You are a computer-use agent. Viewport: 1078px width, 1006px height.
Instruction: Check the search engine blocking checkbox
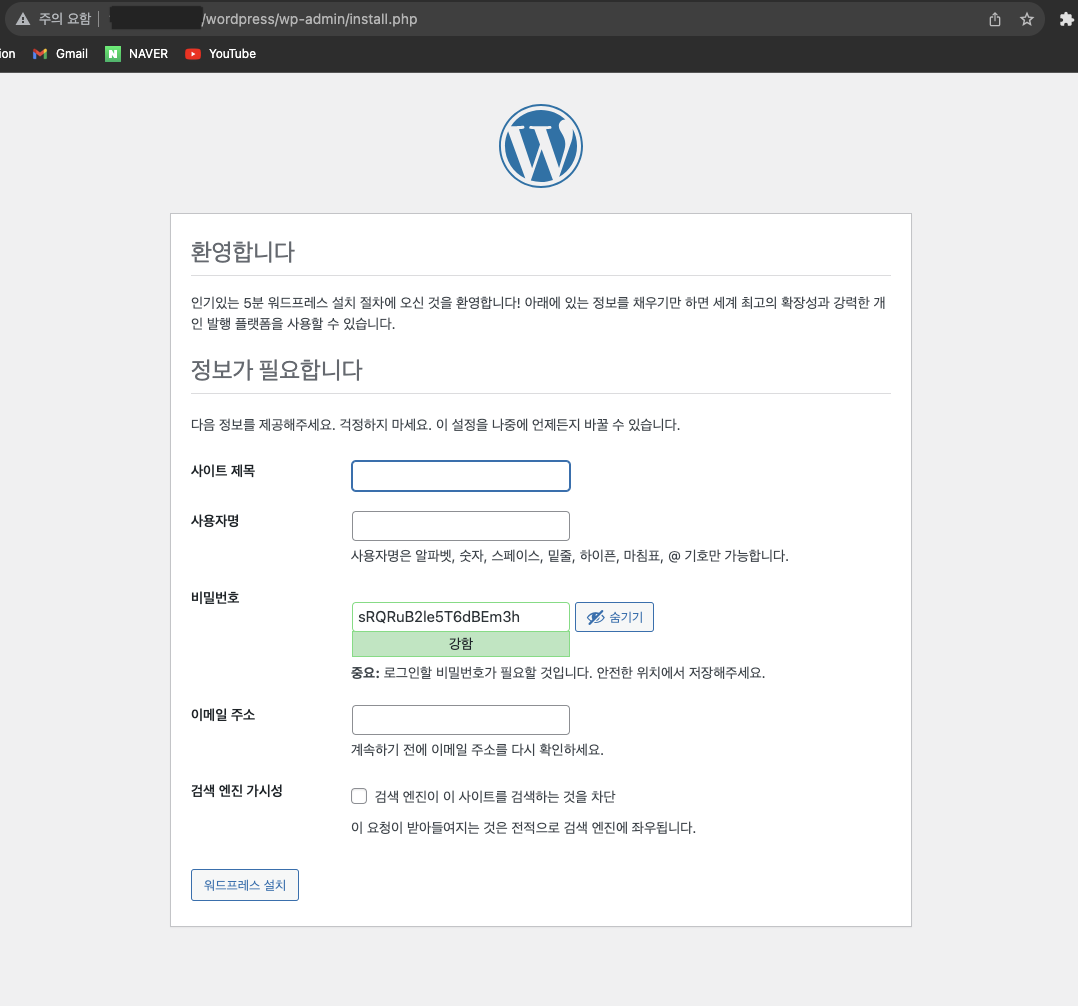(359, 796)
